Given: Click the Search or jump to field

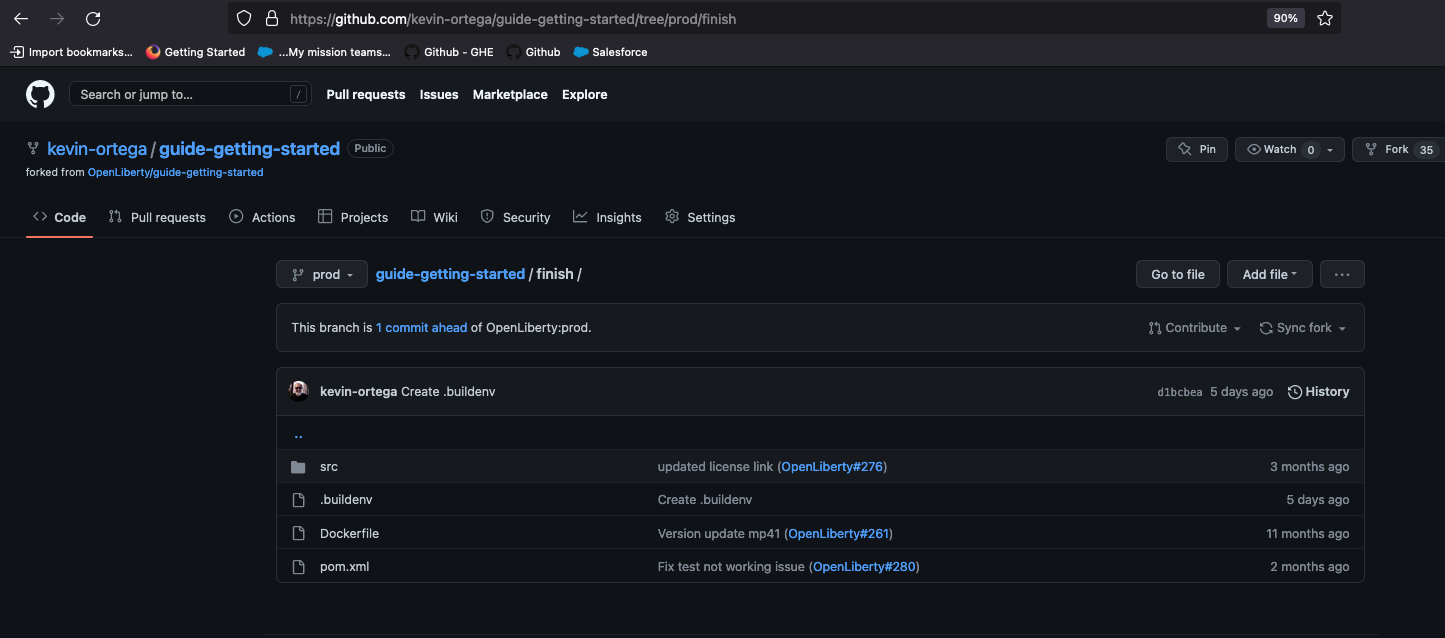Looking at the screenshot, I should pos(190,94).
